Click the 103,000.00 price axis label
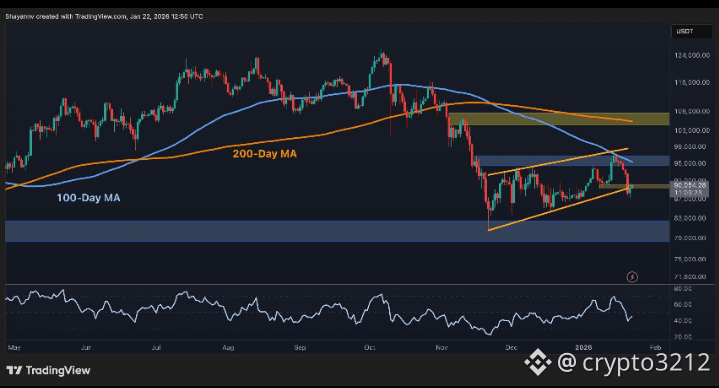This screenshot has height=388, width=719. click(692, 131)
